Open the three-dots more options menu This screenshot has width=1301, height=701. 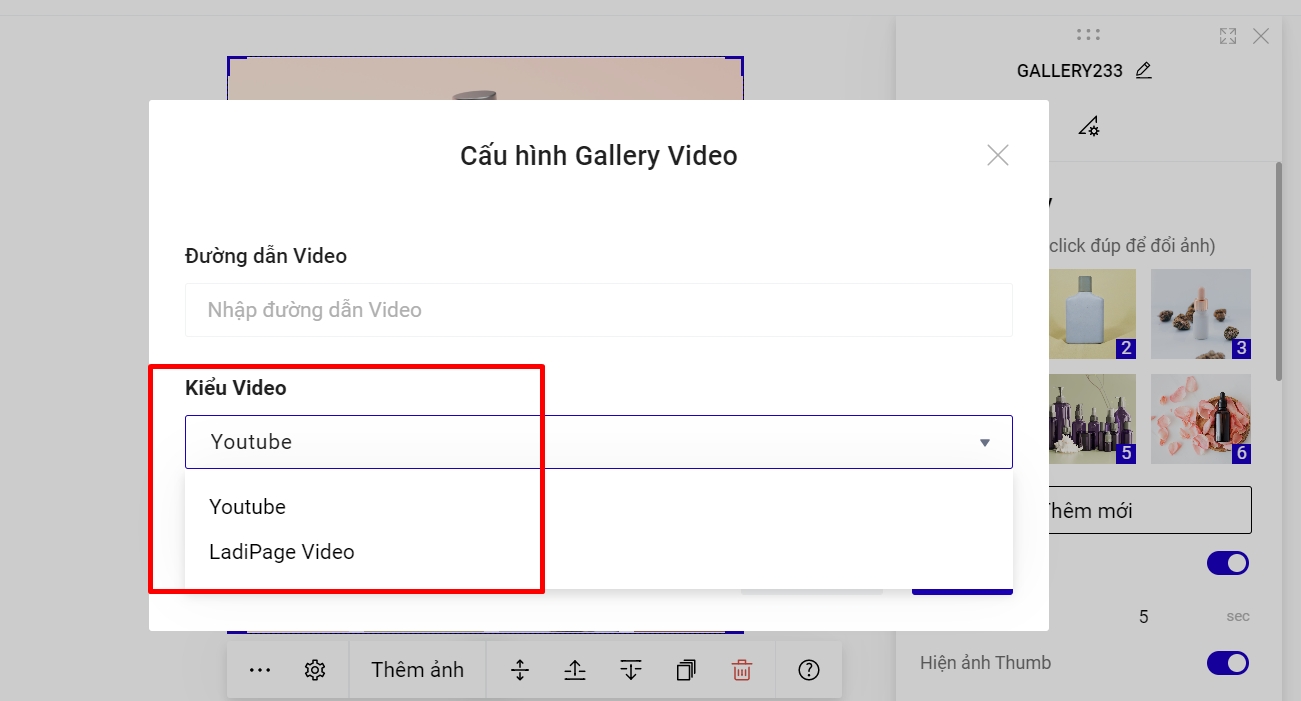[x=260, y=670]
